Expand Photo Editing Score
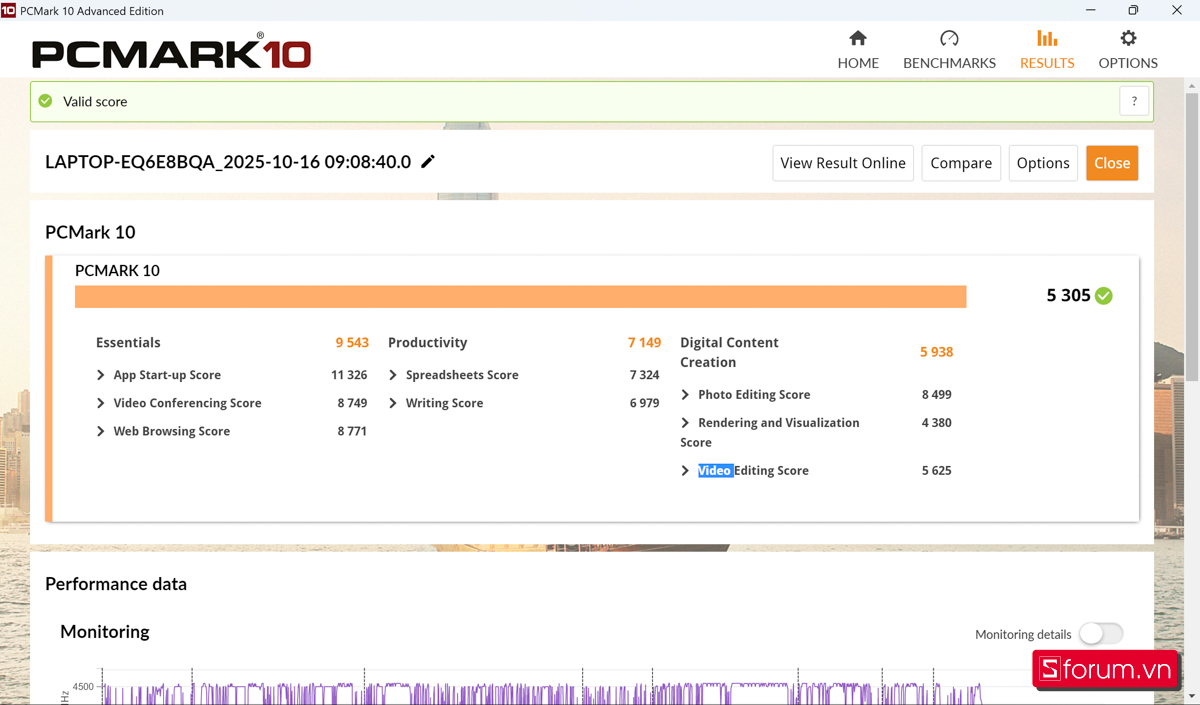1200x705 pixels. [685, 395]
